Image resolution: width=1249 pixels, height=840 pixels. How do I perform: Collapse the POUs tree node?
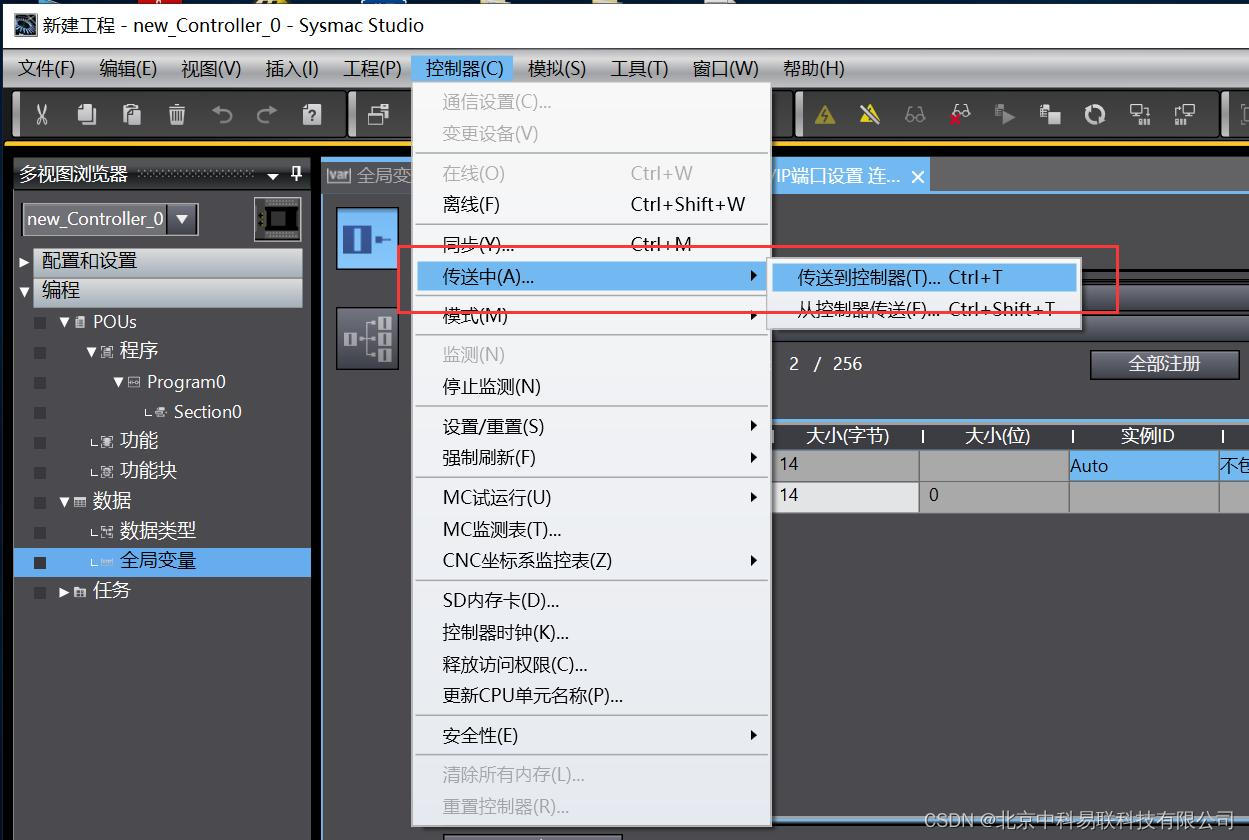64,322
